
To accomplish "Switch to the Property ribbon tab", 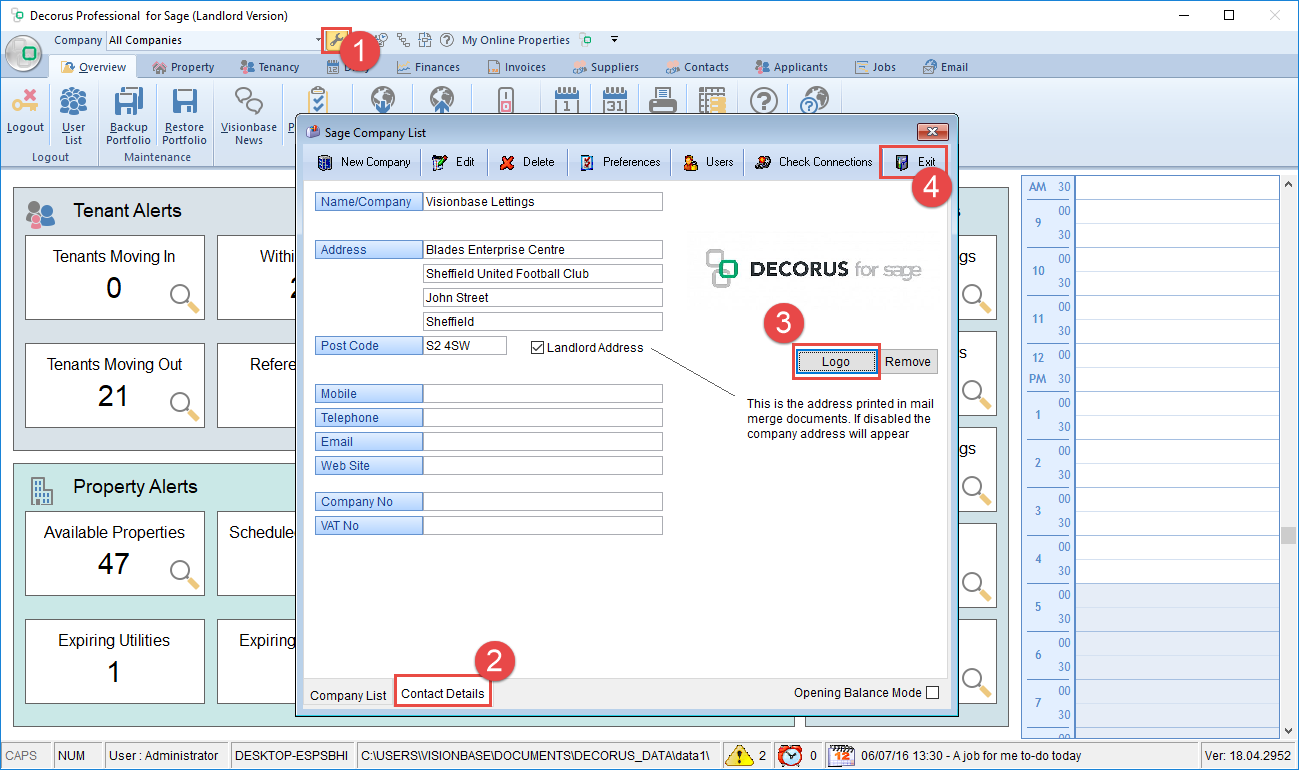I will (x=184, y=67).
